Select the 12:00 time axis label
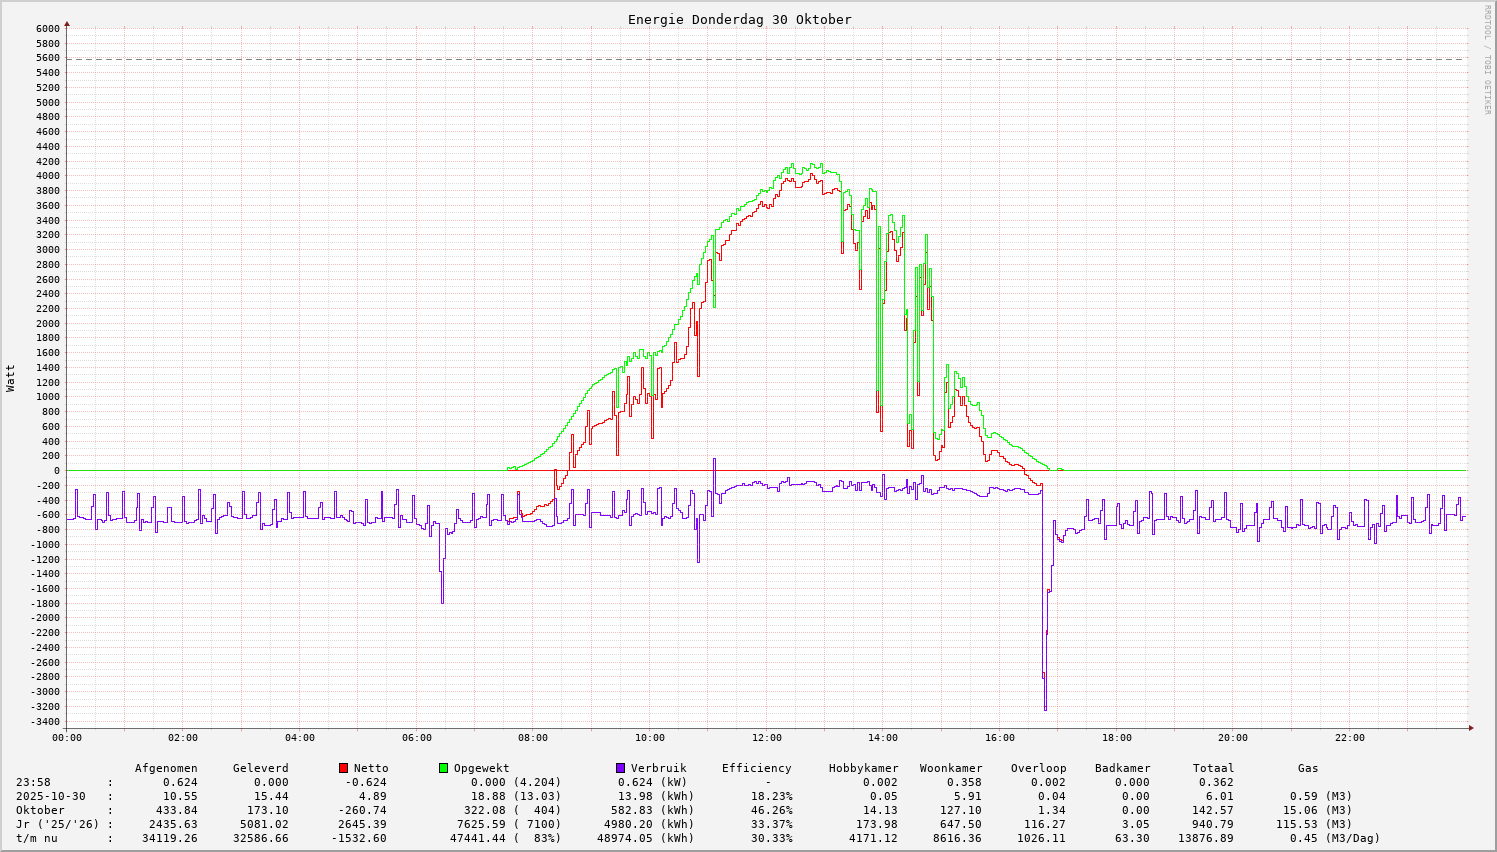Viewport: 1497px width, 852px height. 766,738
